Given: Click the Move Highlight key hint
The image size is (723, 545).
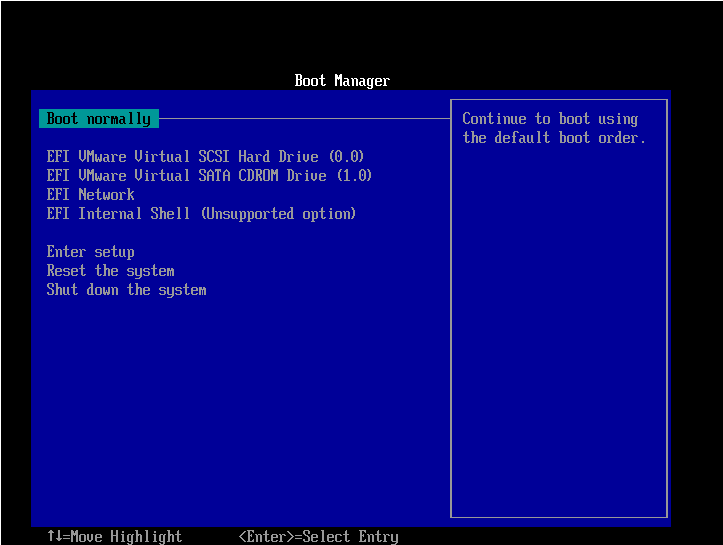Looking at the screenshot, I should (x=124, y=537).
